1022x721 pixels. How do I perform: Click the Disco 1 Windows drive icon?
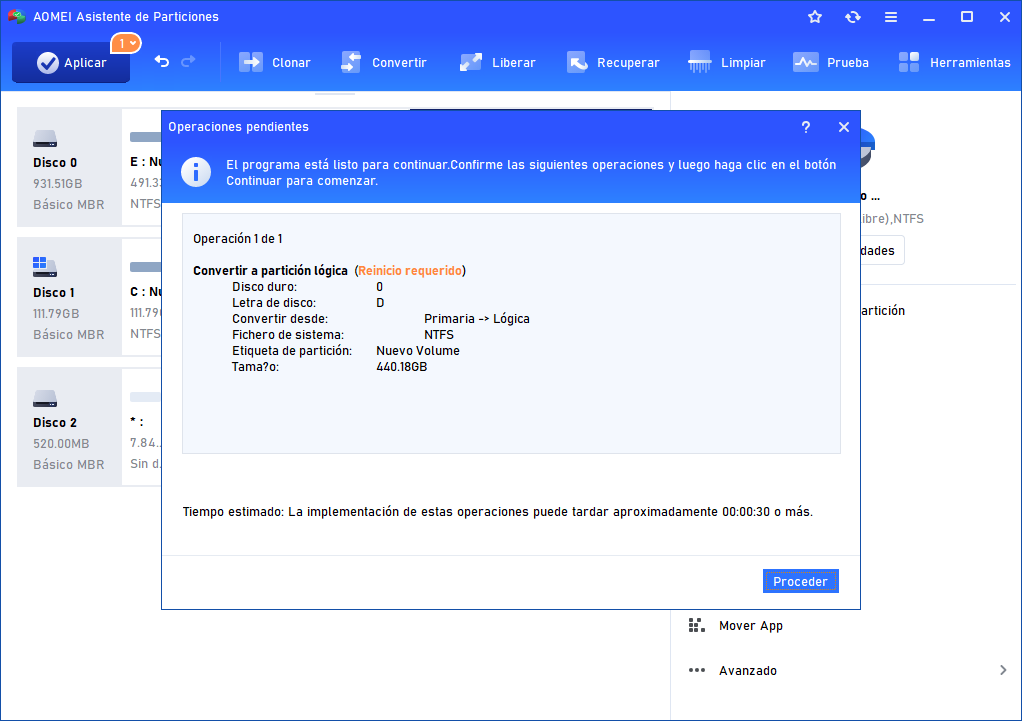[x=45, y=267]
